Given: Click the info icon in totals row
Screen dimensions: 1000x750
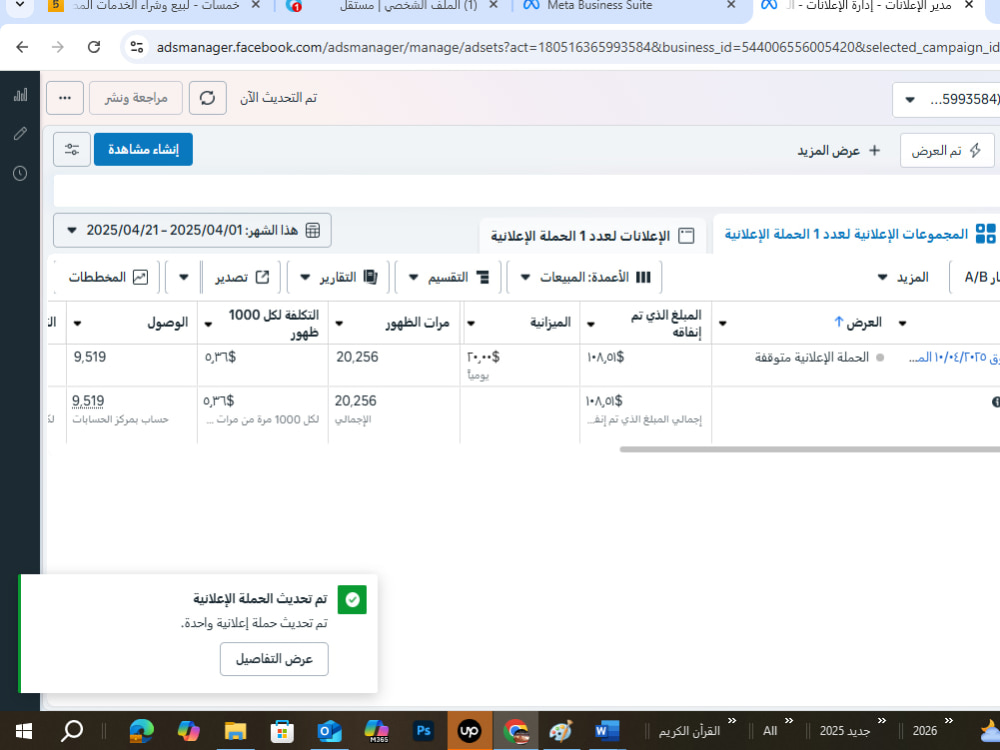Looking at the screenshot, I should [995, 402].
